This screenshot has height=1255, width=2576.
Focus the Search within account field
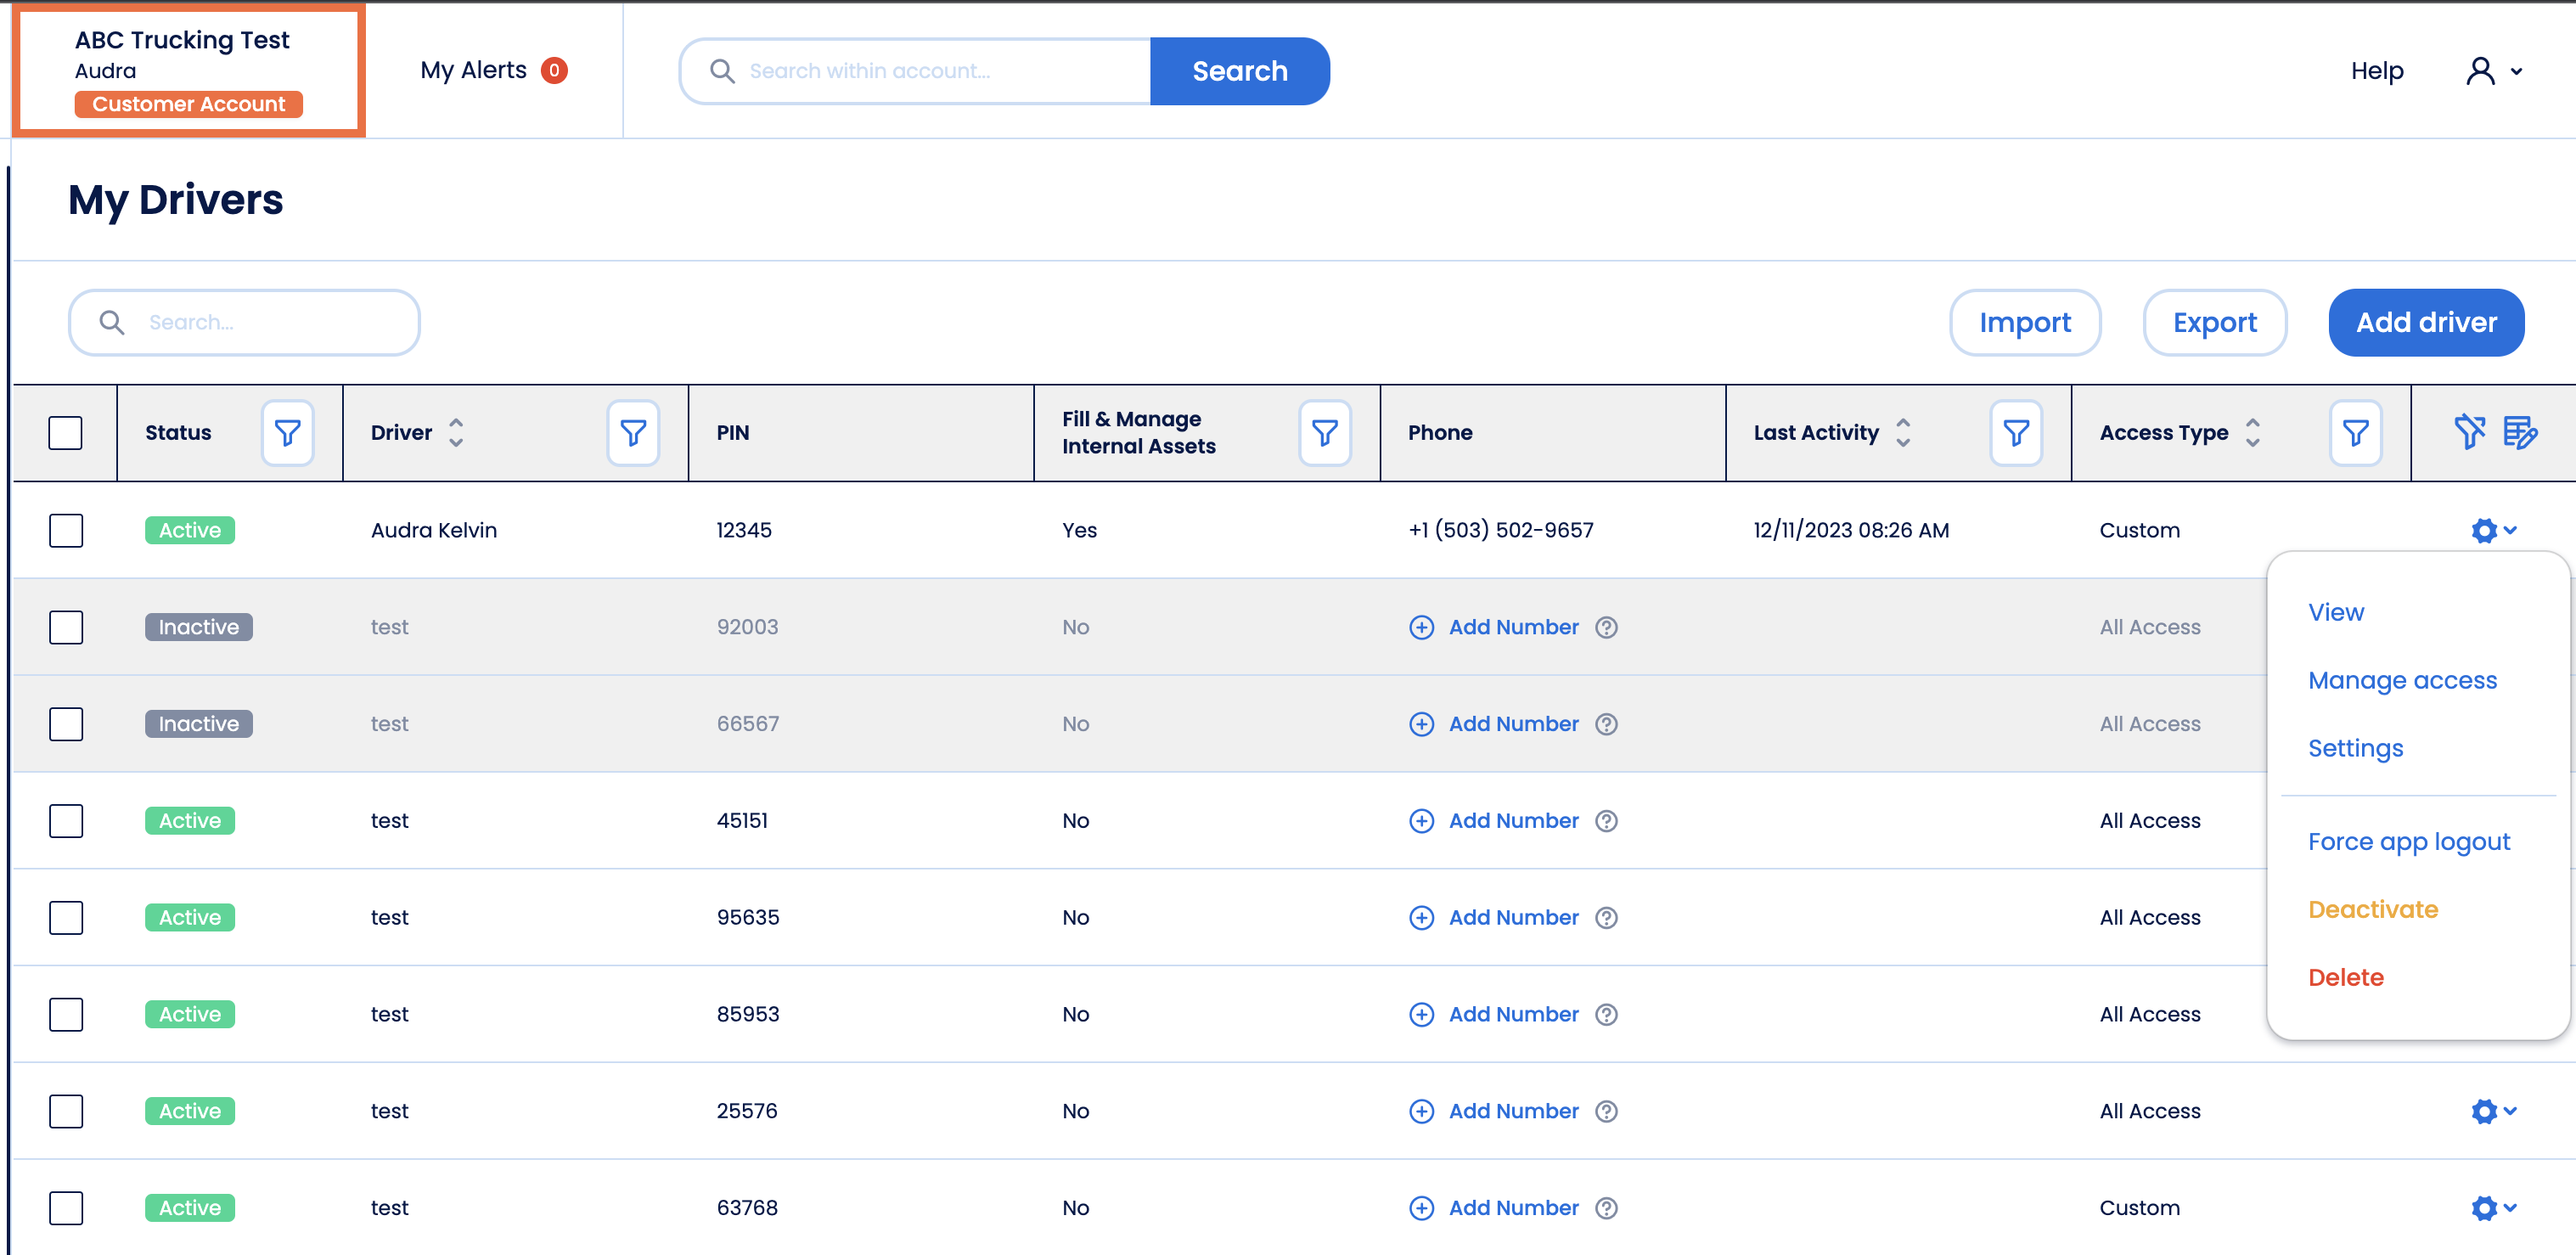pyautogui.click(x=915, y=71)
